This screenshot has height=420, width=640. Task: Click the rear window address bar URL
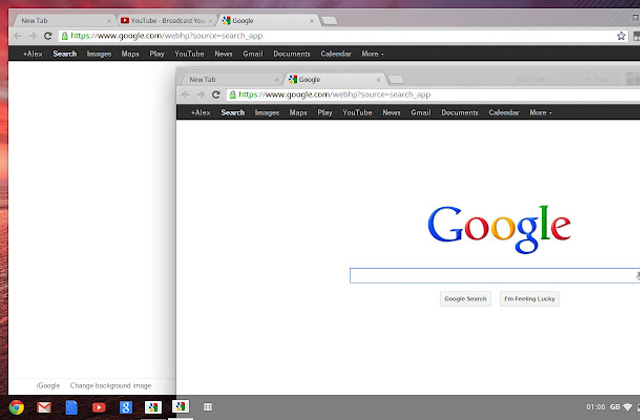click(167, 36)
